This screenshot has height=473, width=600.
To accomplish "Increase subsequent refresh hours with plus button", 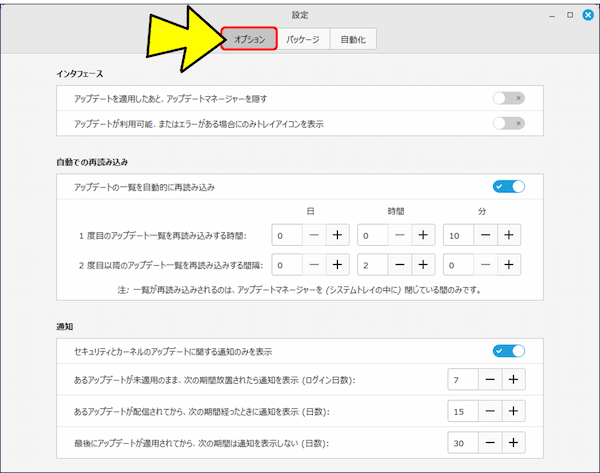I will point(423,265).
